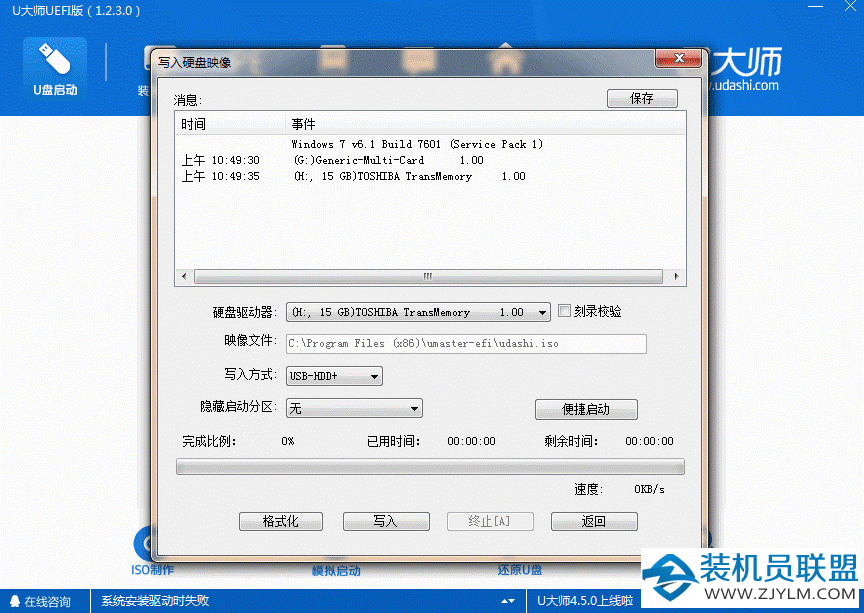This screenshot has height=613, width=864.
Task: Select the Windows 7 Build 7601 log row
Action: pos(430,144)
